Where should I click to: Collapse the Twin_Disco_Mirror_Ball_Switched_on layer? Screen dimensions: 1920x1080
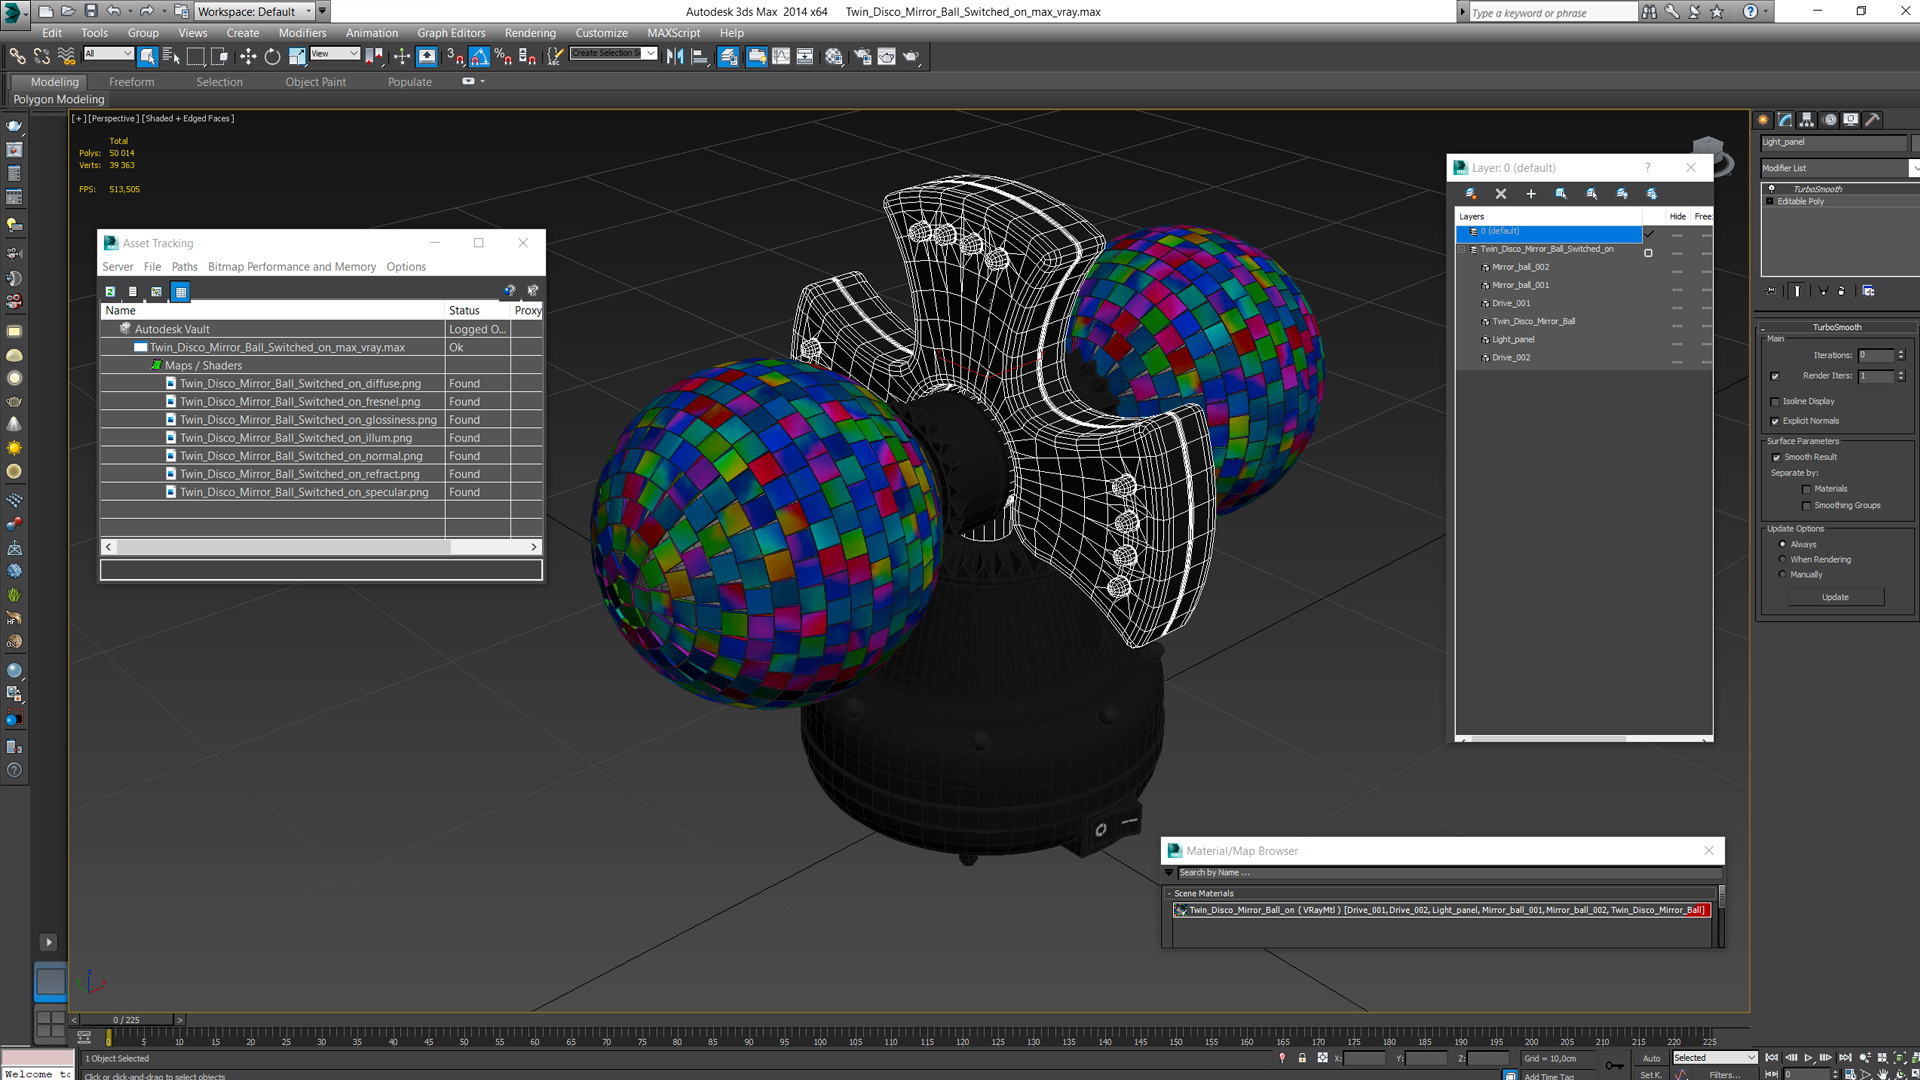[1462, 249]
